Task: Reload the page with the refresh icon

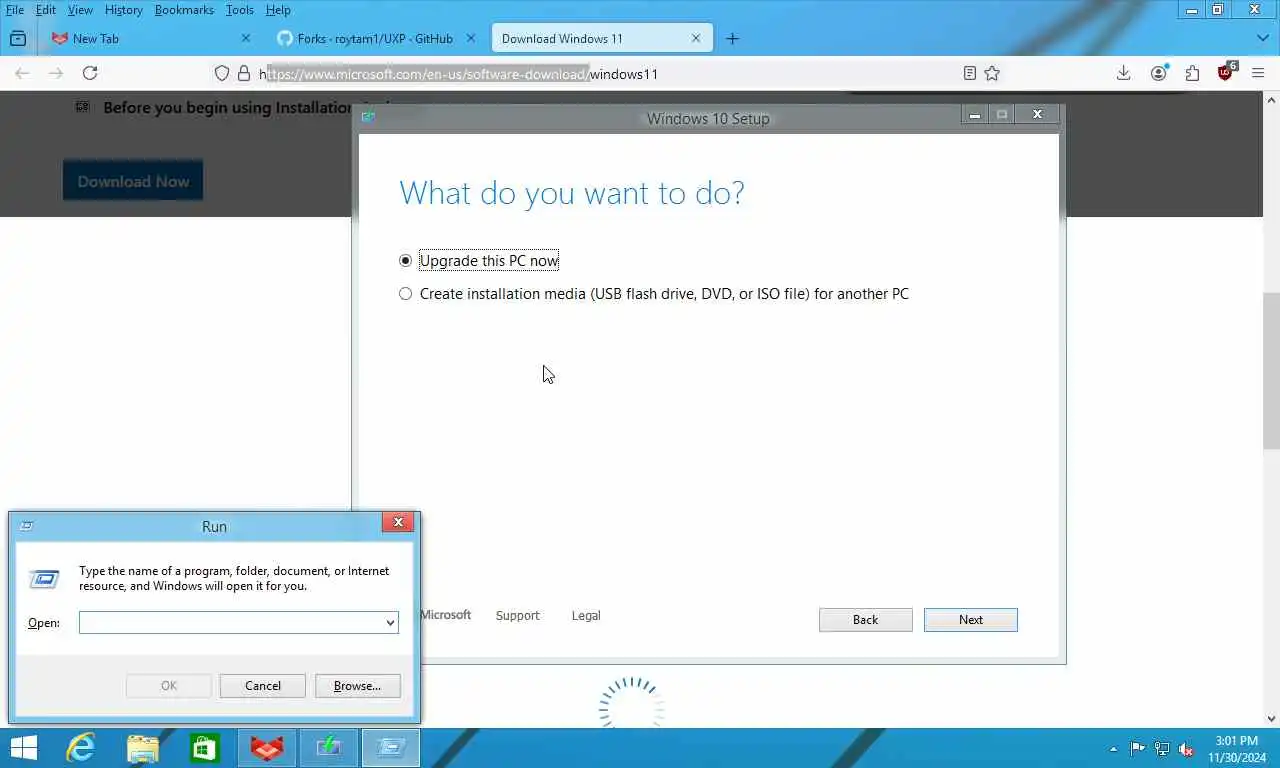Action: tap(90, 73)
